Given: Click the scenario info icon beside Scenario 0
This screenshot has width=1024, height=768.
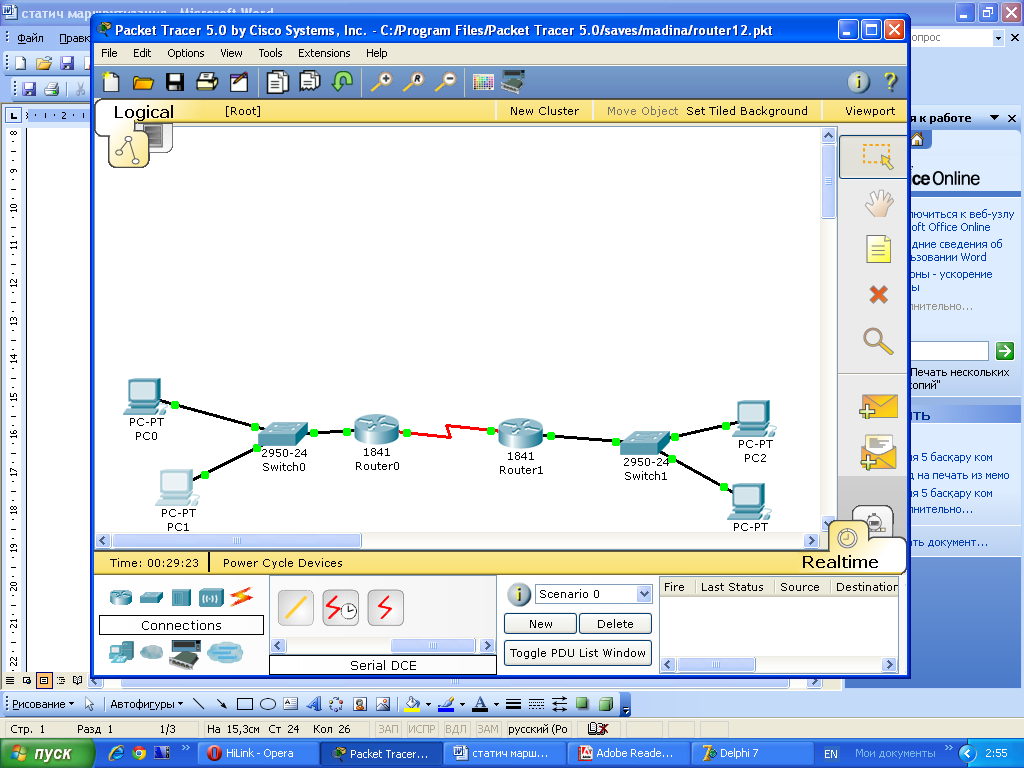Looking at the screenshot, I should click(519, 594).
